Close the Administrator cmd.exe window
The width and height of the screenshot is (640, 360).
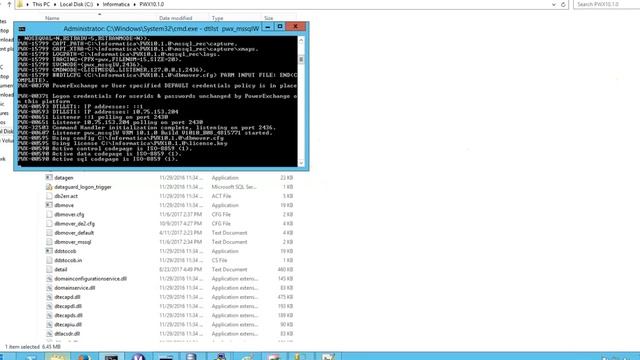click(296, 27)
